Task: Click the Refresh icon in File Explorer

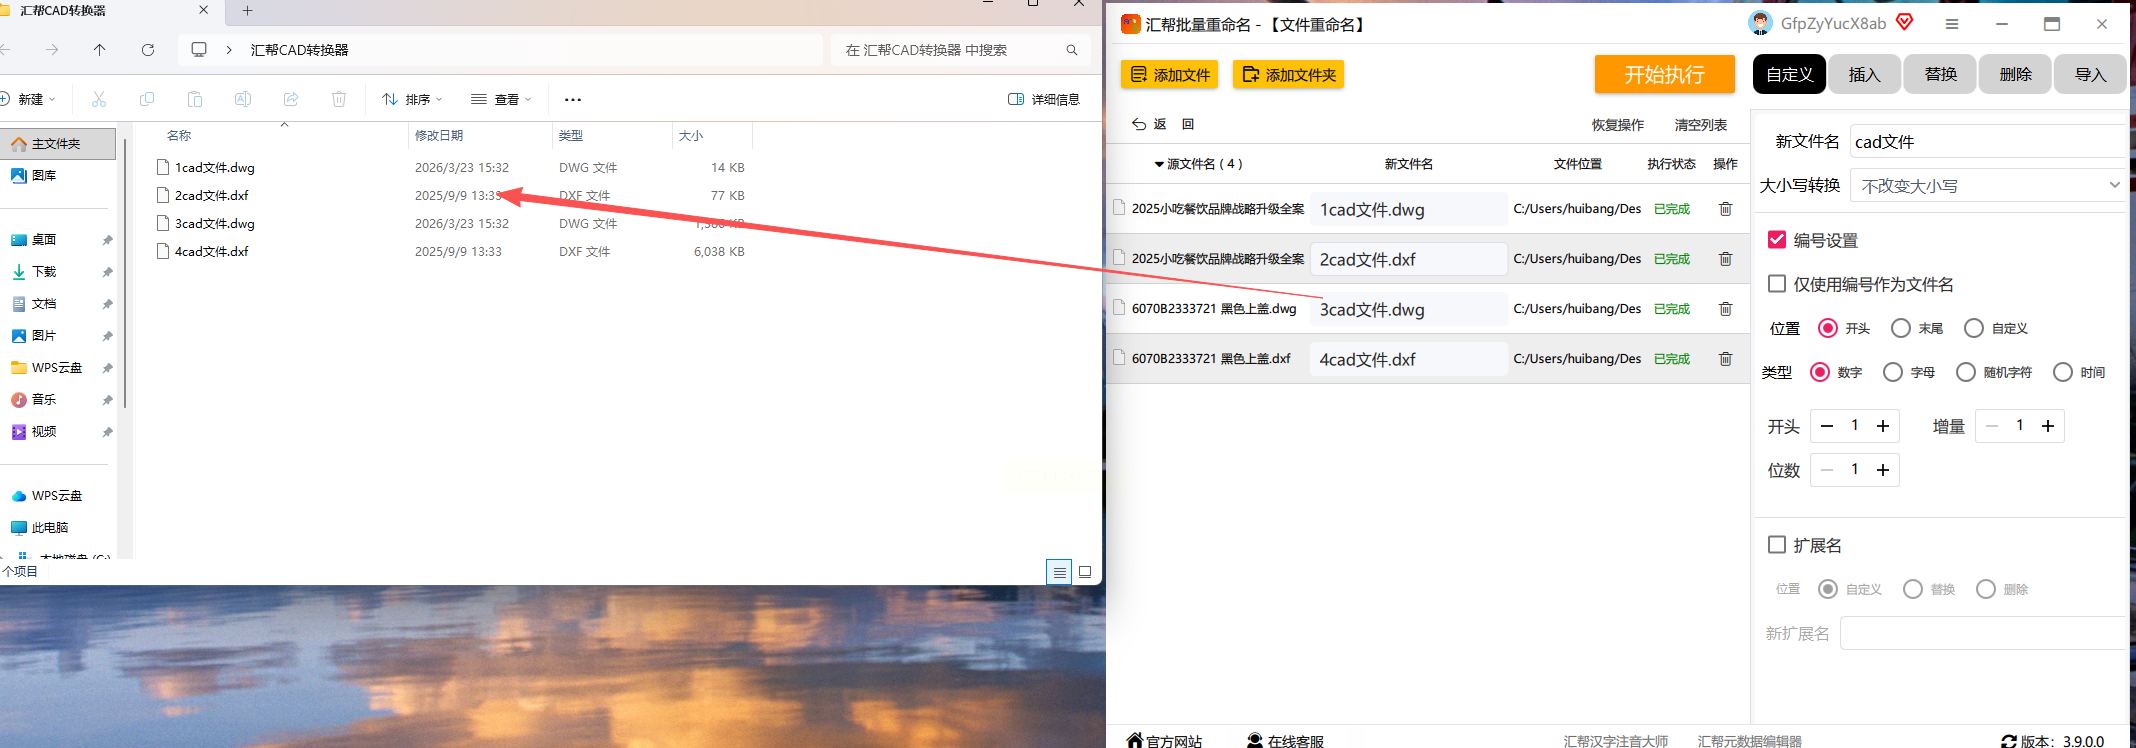Action: (x=148, y=50)
